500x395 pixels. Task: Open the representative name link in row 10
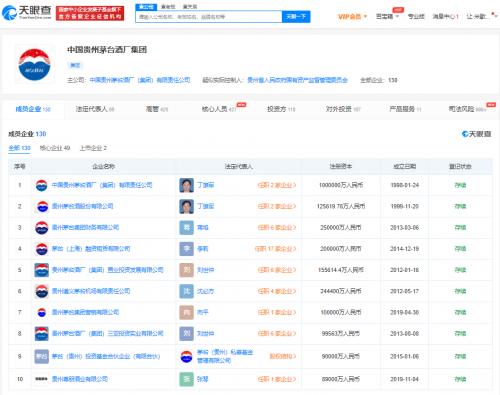[x=203, y=379]
